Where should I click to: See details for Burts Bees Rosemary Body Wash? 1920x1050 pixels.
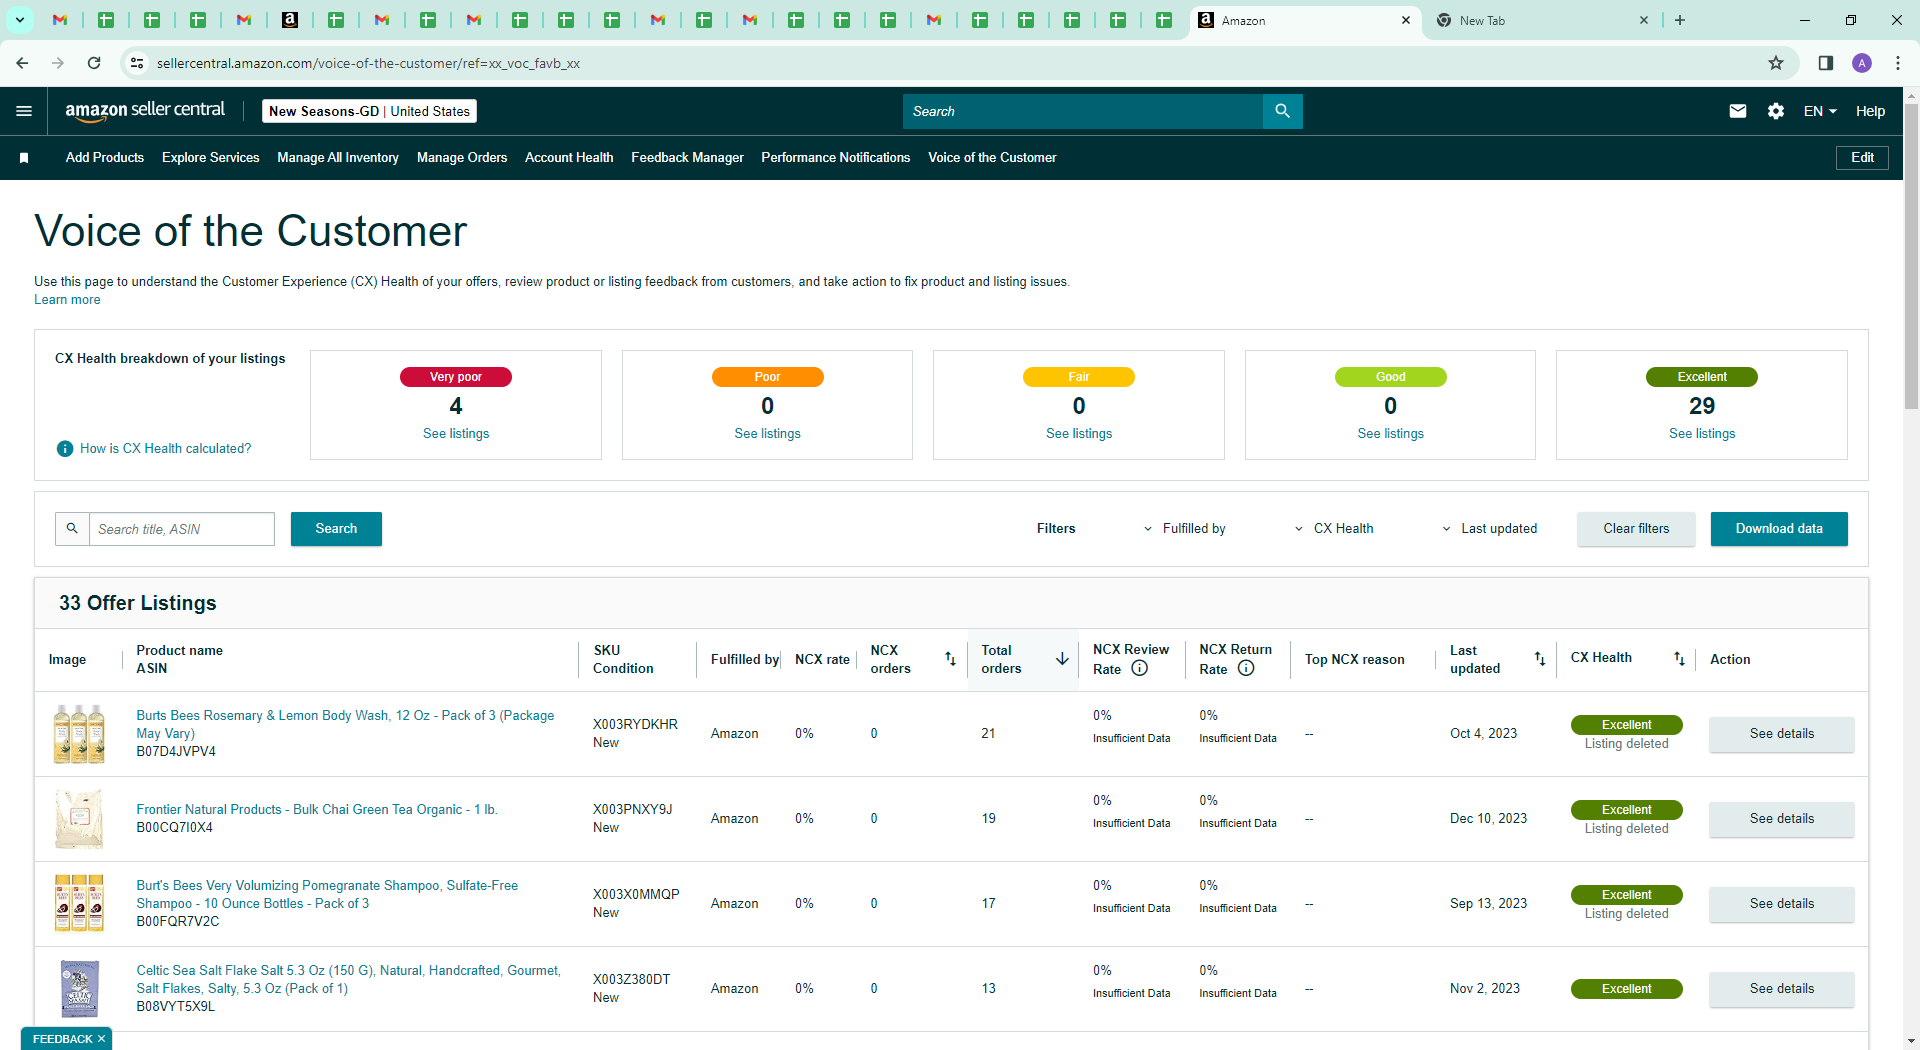point(1782,734)
